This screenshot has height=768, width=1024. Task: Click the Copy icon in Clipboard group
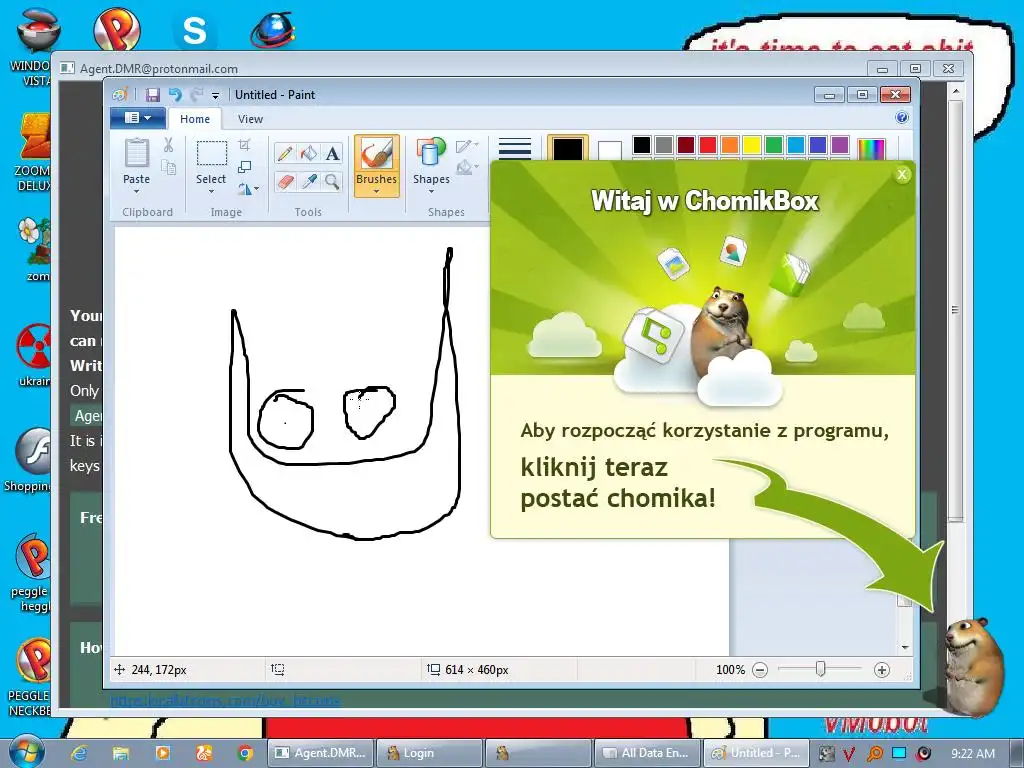168,167
